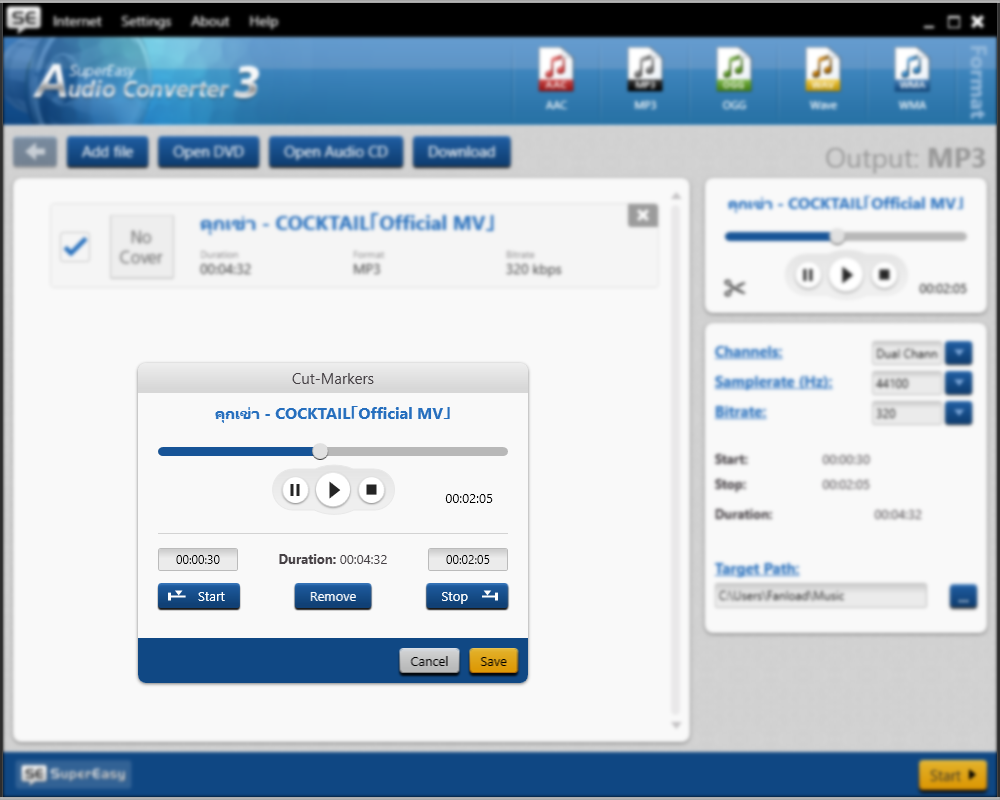This screenshot has width=1000, height=800.
Task: Stop playback in the right preview panel
Action: point(884,275)
